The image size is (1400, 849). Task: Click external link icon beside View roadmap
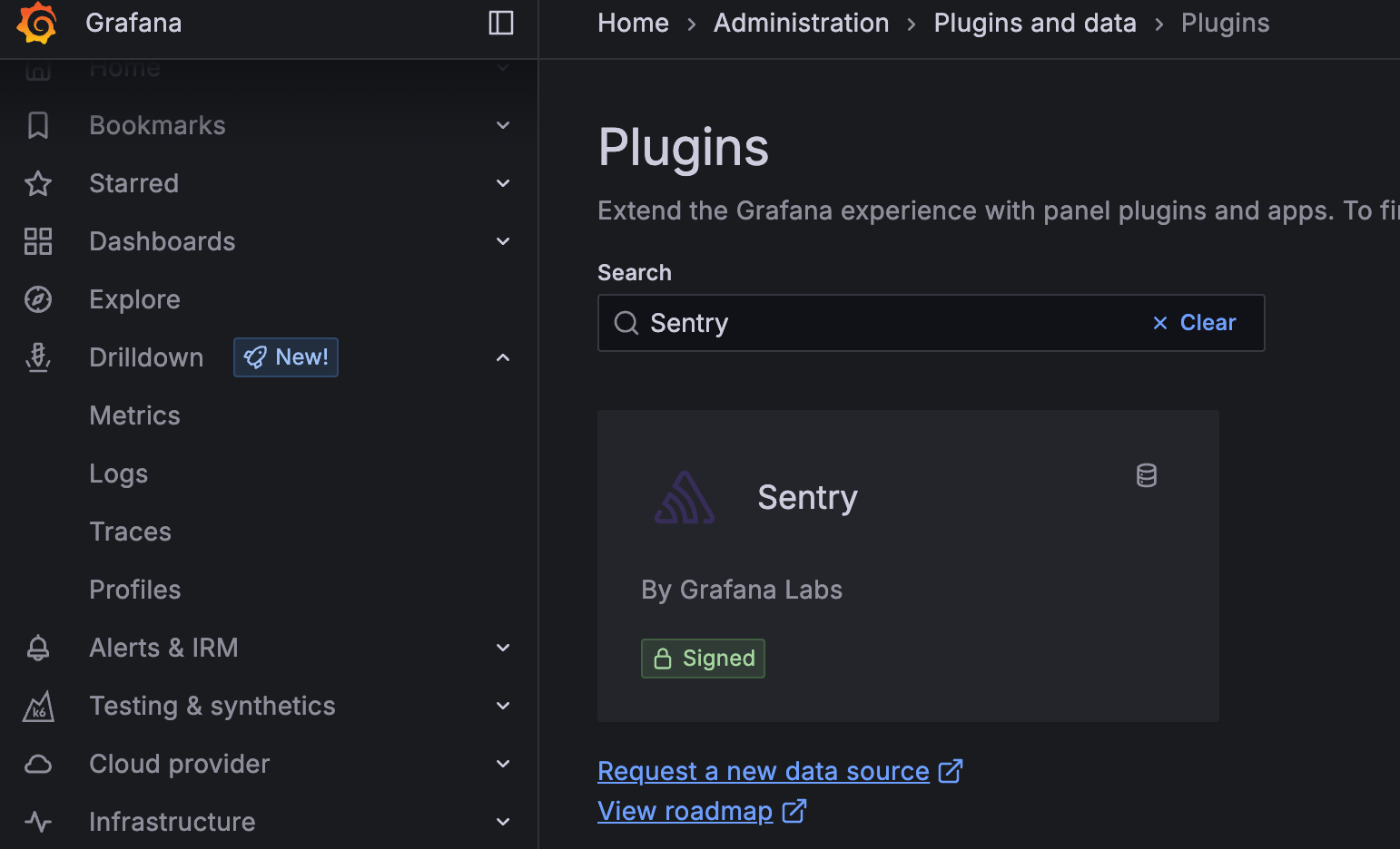click(x=794, y=811)
